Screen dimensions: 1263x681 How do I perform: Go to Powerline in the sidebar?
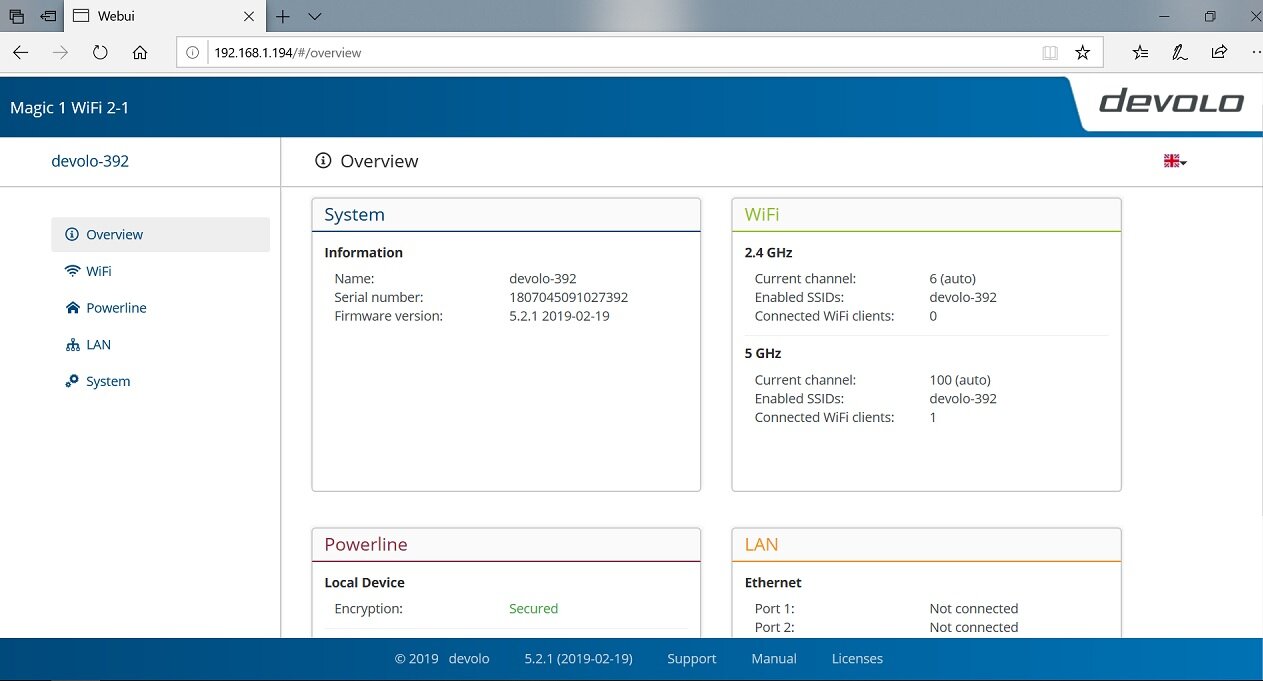coord(160,308)
